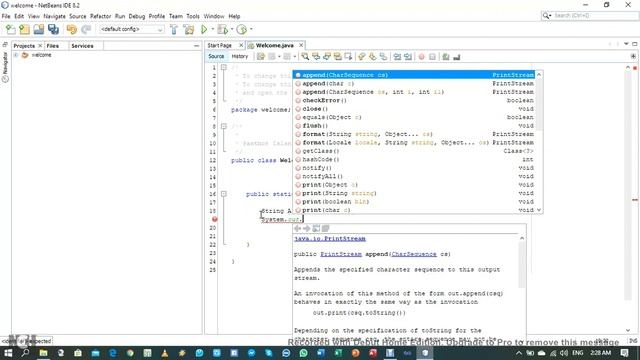Click the javadoc popup vertical scrollbar
640x360 pixels.
pyautogui.click(x=522, y=265)
